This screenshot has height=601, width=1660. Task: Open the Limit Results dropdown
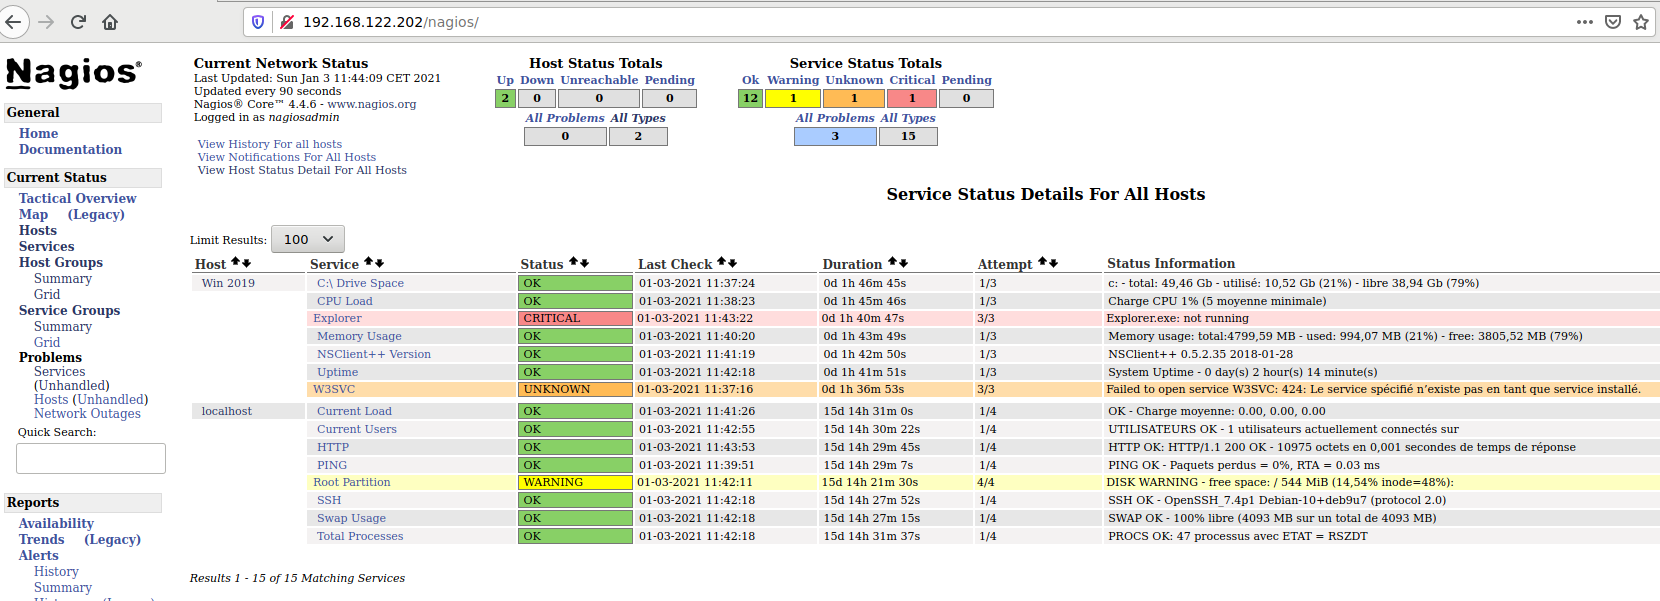pyautogui.click(x=308, y=239)
